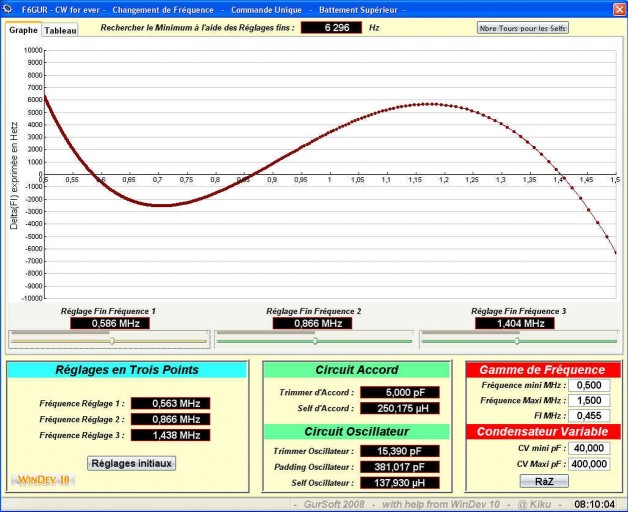Click the minimum search Hz value at top
This screenshot has width=628, height=512.
(x=332, y=28)
